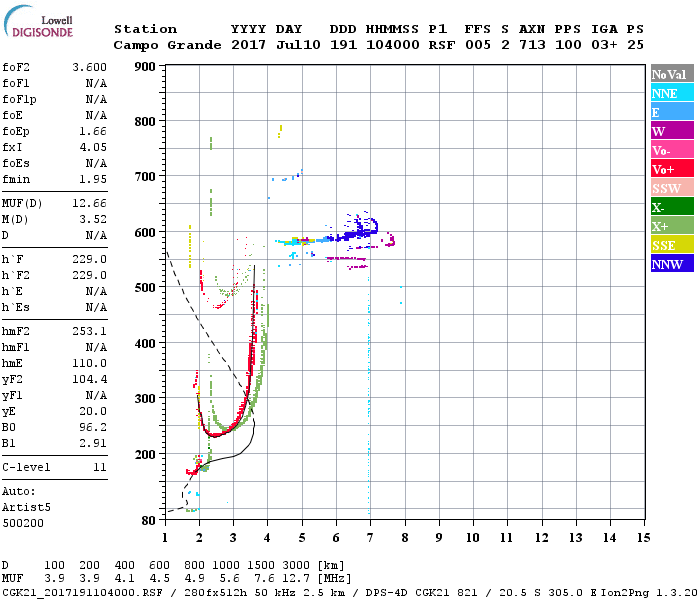700x600 pixels.
Task: Click the Vo- pink legend swatch
Action: (672, 150)
